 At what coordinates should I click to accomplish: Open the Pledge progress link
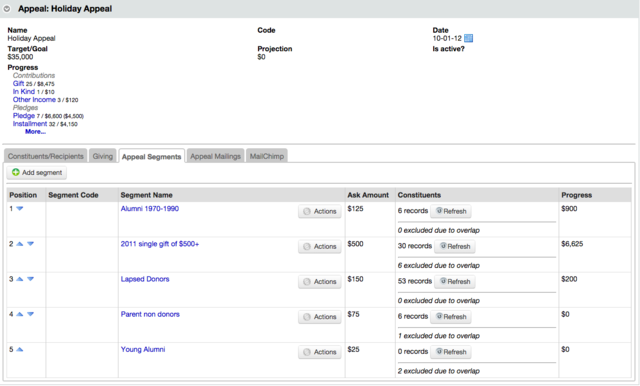click(x=24, y=116)
